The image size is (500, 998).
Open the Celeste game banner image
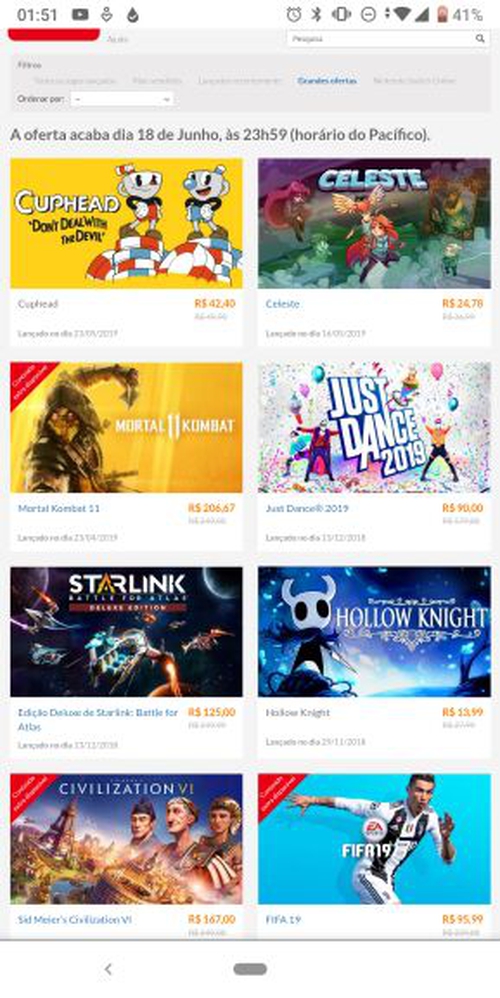click(374, 223)
